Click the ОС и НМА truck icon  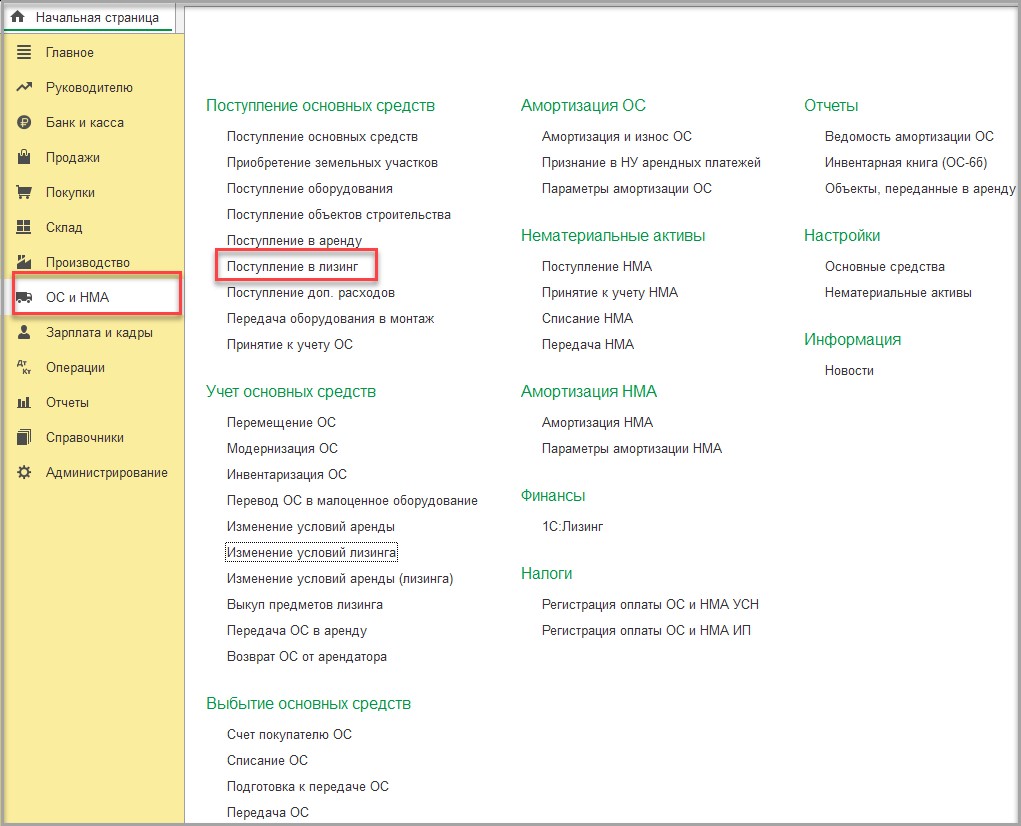tap(24, 297)
